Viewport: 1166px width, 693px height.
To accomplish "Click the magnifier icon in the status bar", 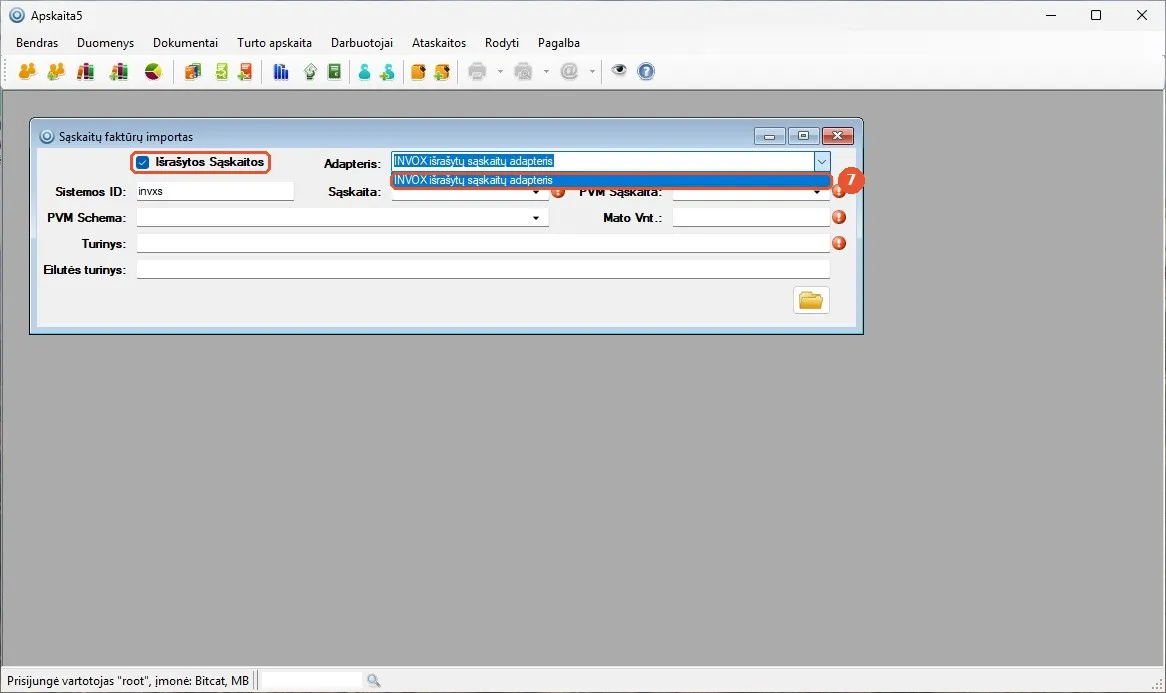I will (373, 680).
